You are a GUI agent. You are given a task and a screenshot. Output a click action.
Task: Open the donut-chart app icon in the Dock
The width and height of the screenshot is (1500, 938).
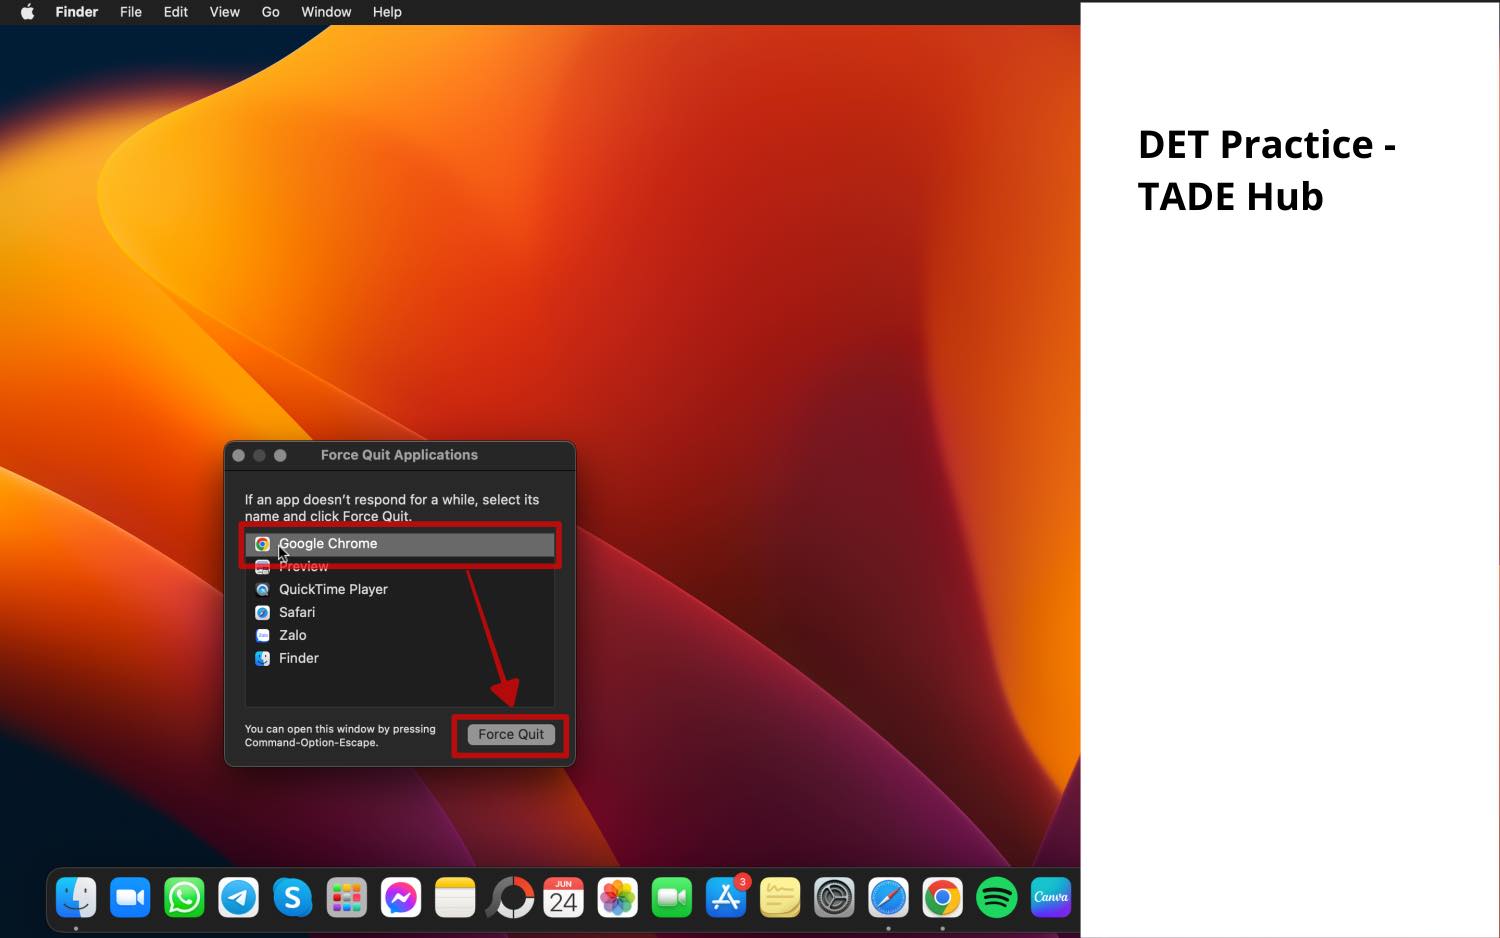click(510, 897)
